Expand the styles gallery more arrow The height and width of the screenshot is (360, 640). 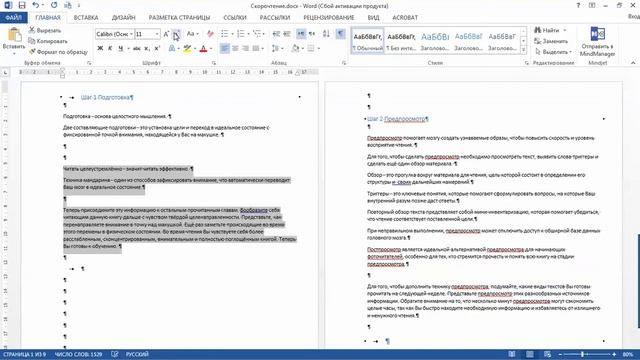tap(523, 50)
